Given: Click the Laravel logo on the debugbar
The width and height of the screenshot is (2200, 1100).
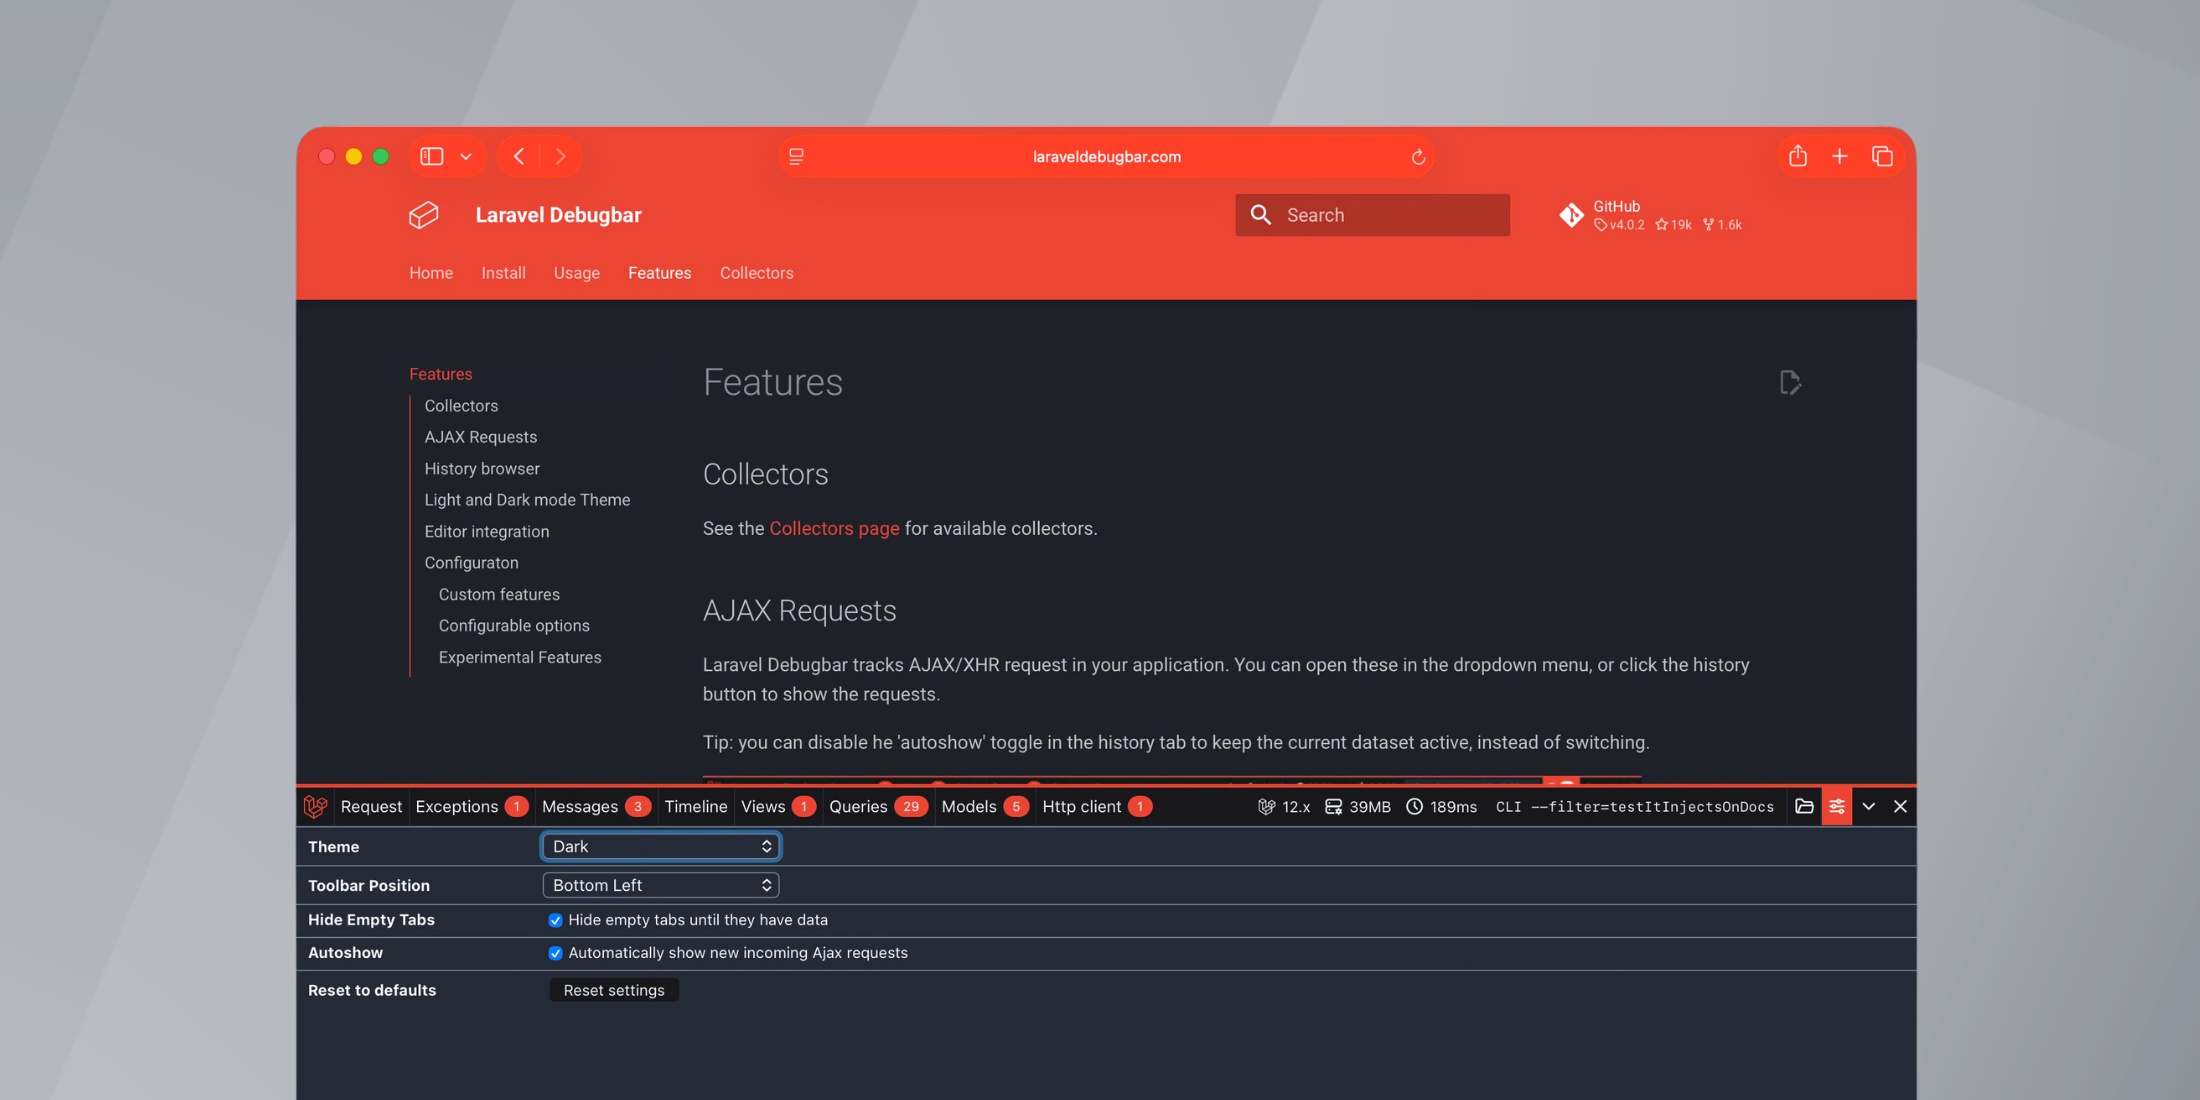Looking at the screenshot, I should pyautogui.click(x=315, y=806).
